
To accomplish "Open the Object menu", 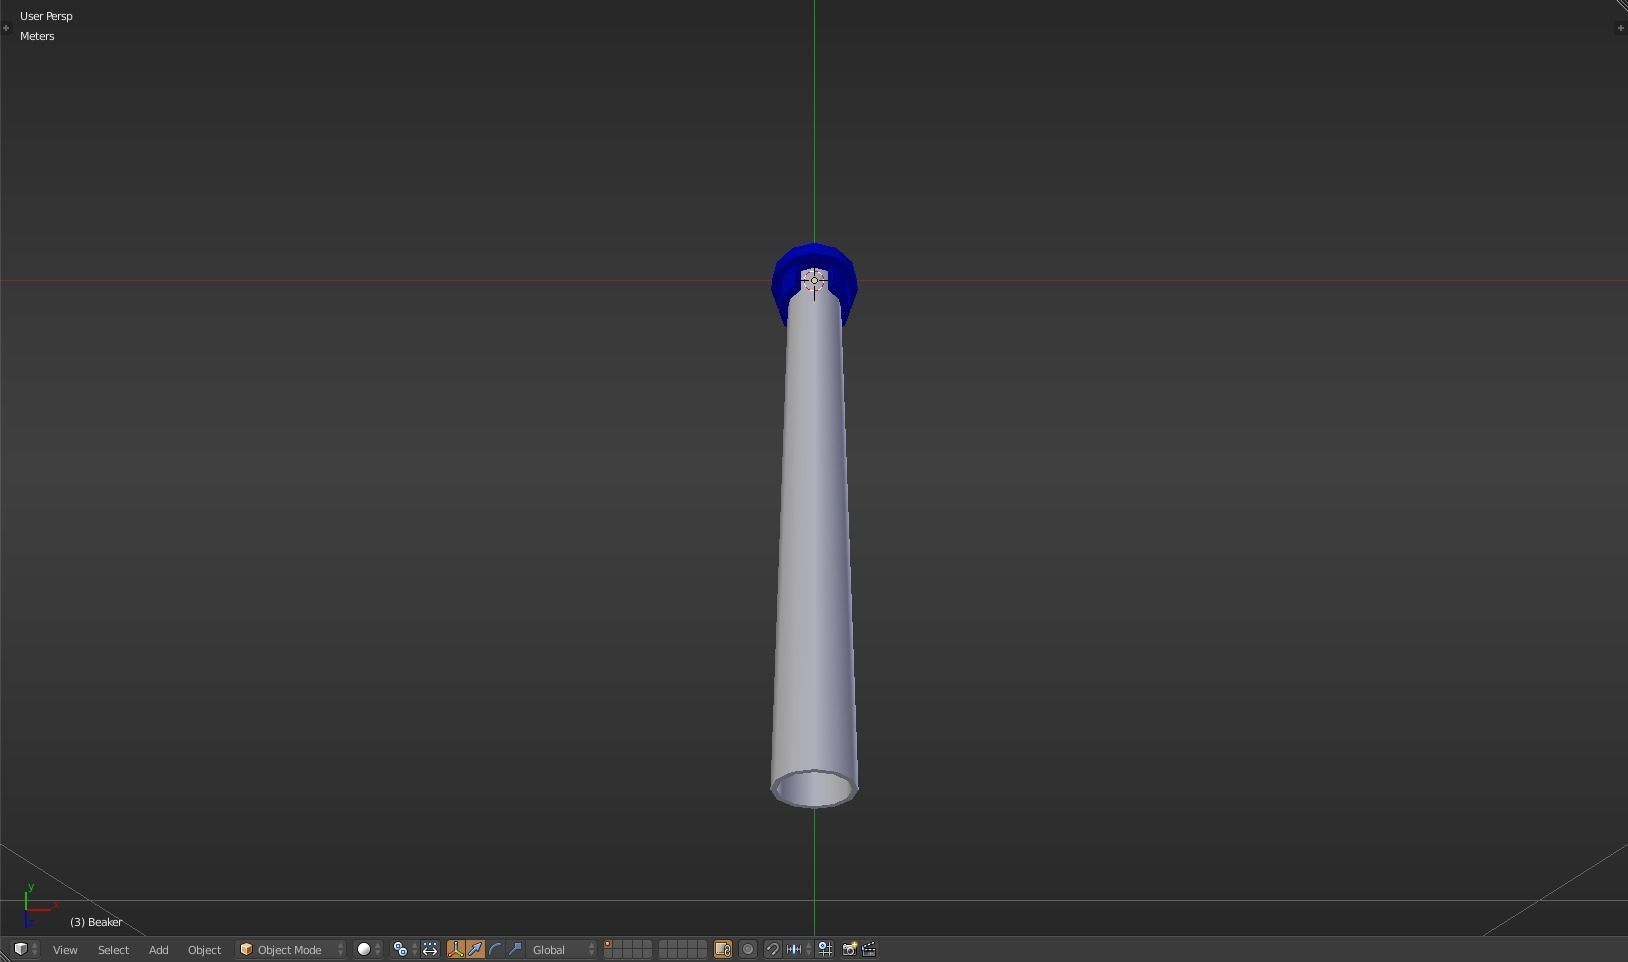I will (x=204, y=950).
